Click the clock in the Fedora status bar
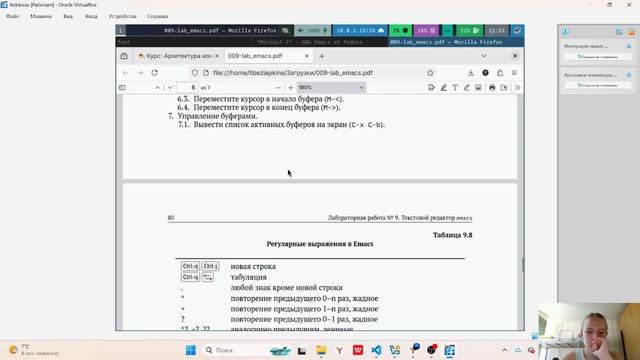 click(x=497, y=31)
